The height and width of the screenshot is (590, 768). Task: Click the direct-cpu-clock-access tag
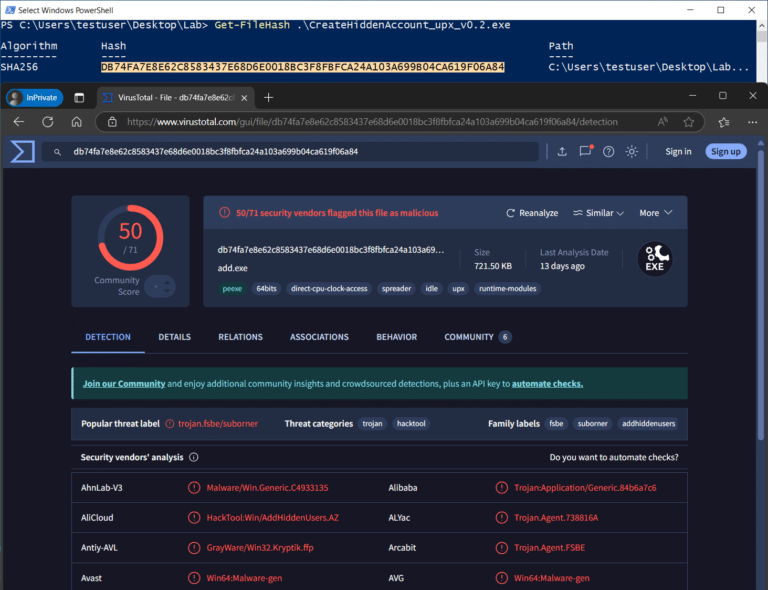coord(329,289)
